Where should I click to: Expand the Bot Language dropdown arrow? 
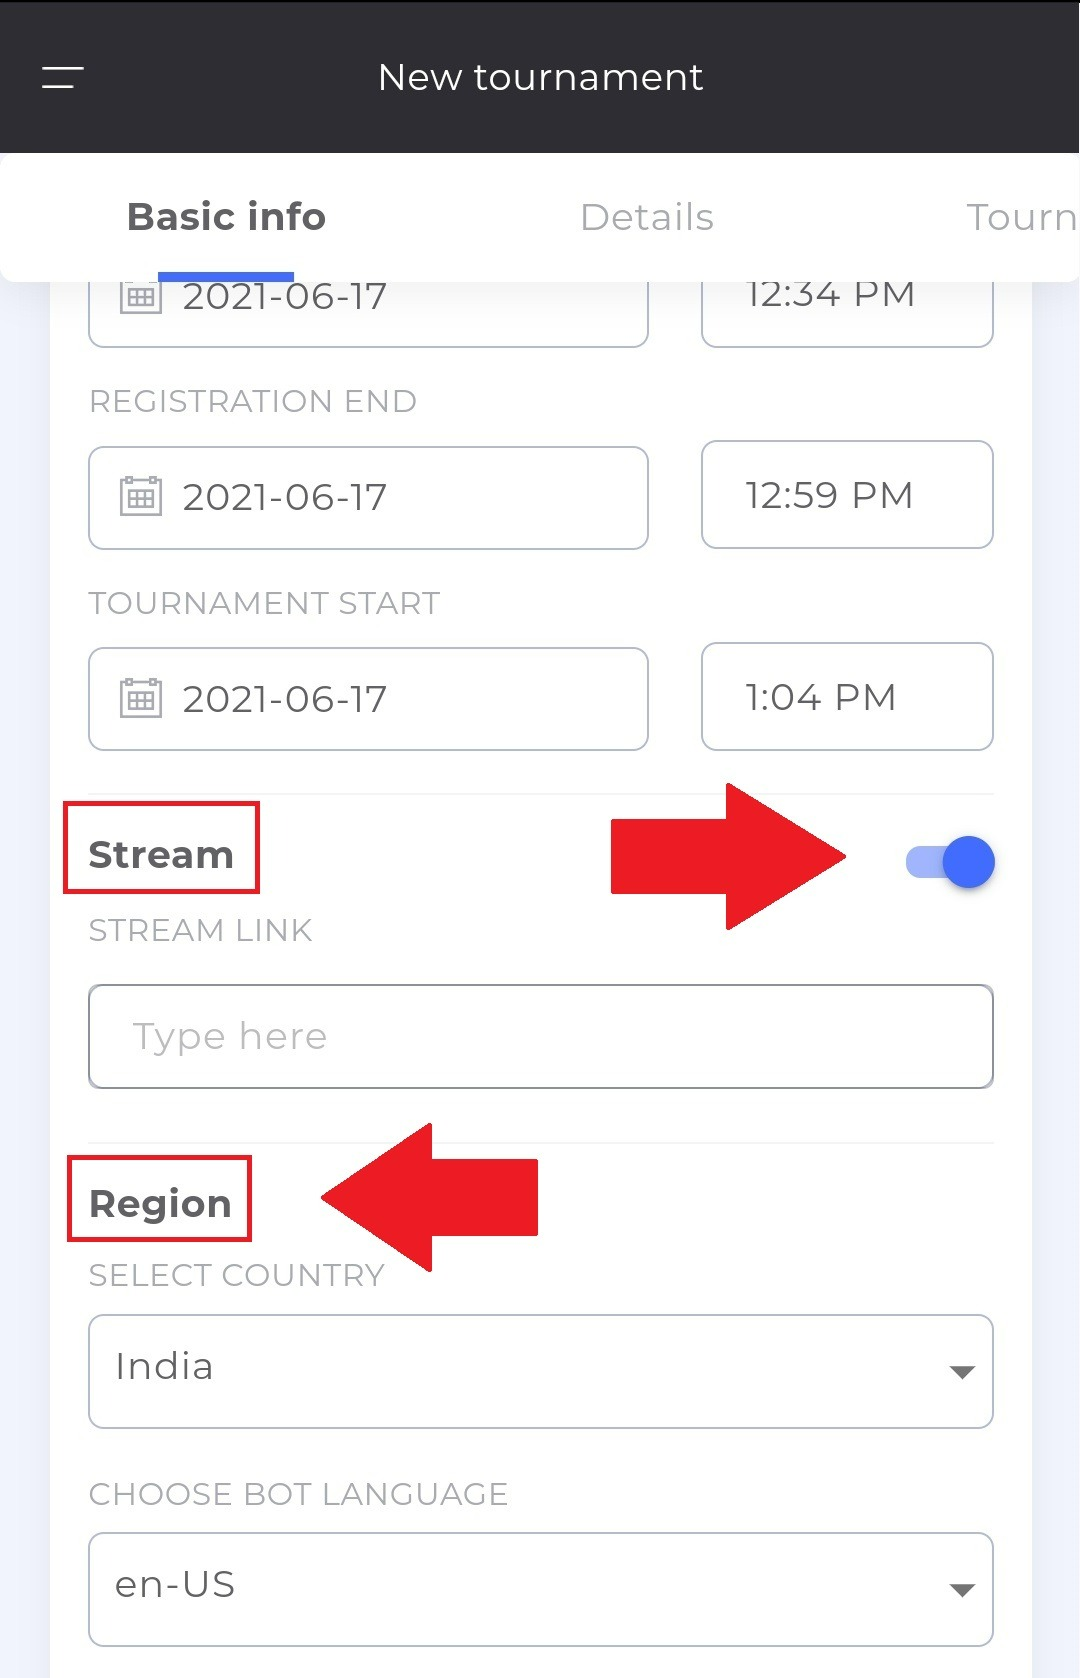coord(962,1590)
